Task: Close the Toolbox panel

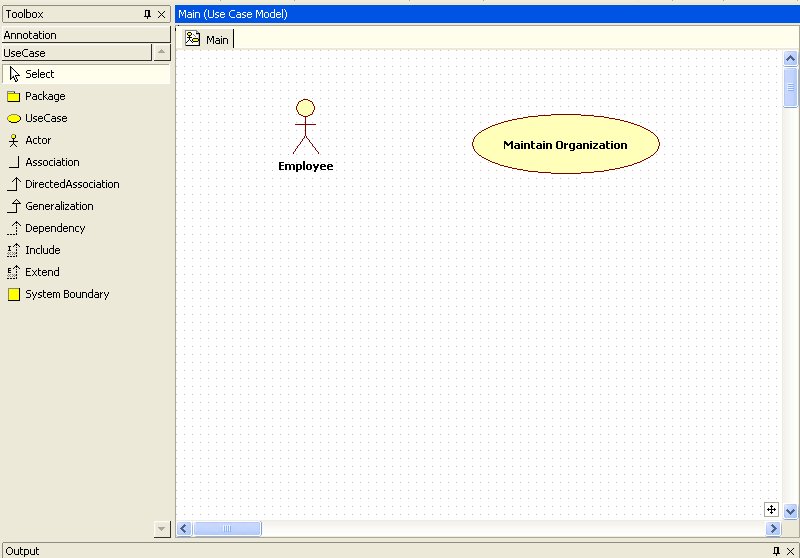Action: tap(162, 14)
